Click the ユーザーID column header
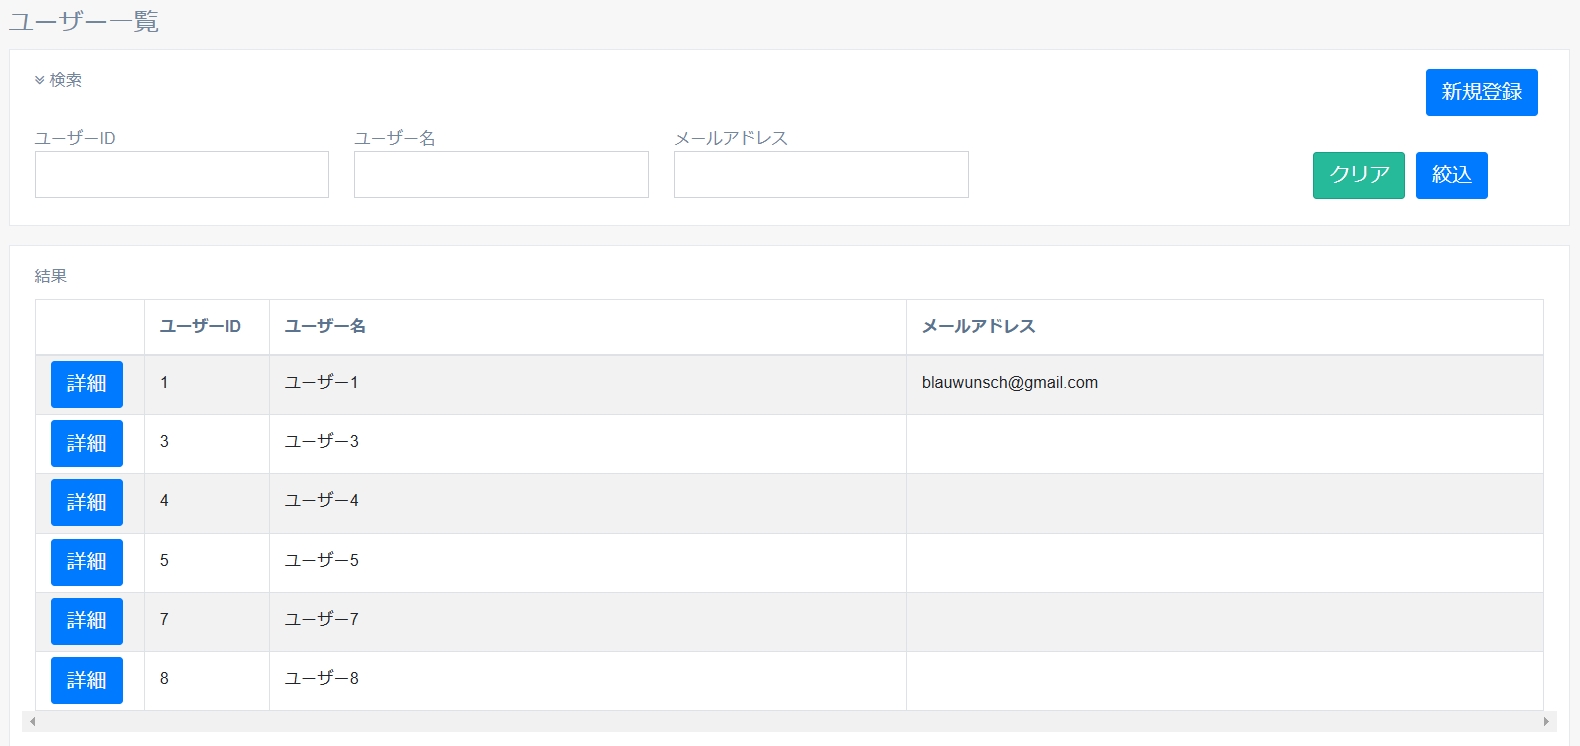Screen dimensions: 1580x746 tap(200, 326)
